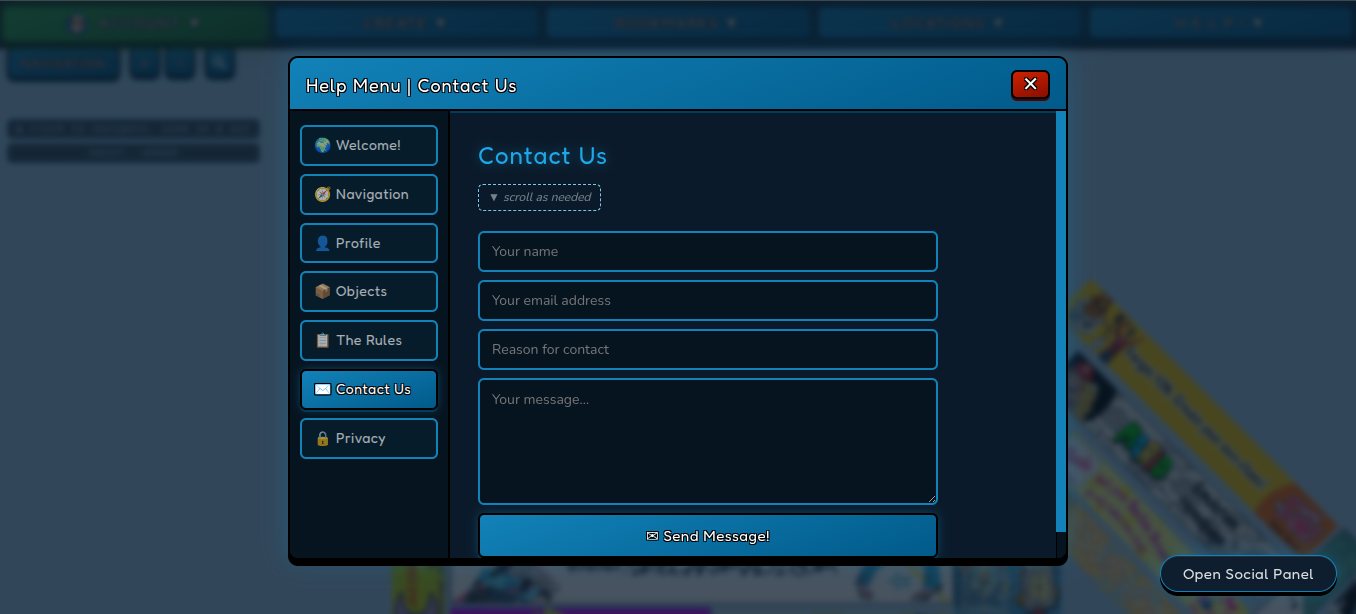The image size is (1356, 614).
Task: Expand the Help dropdown in top bar
Action: pyautogui.click(x=1220, y=22)
